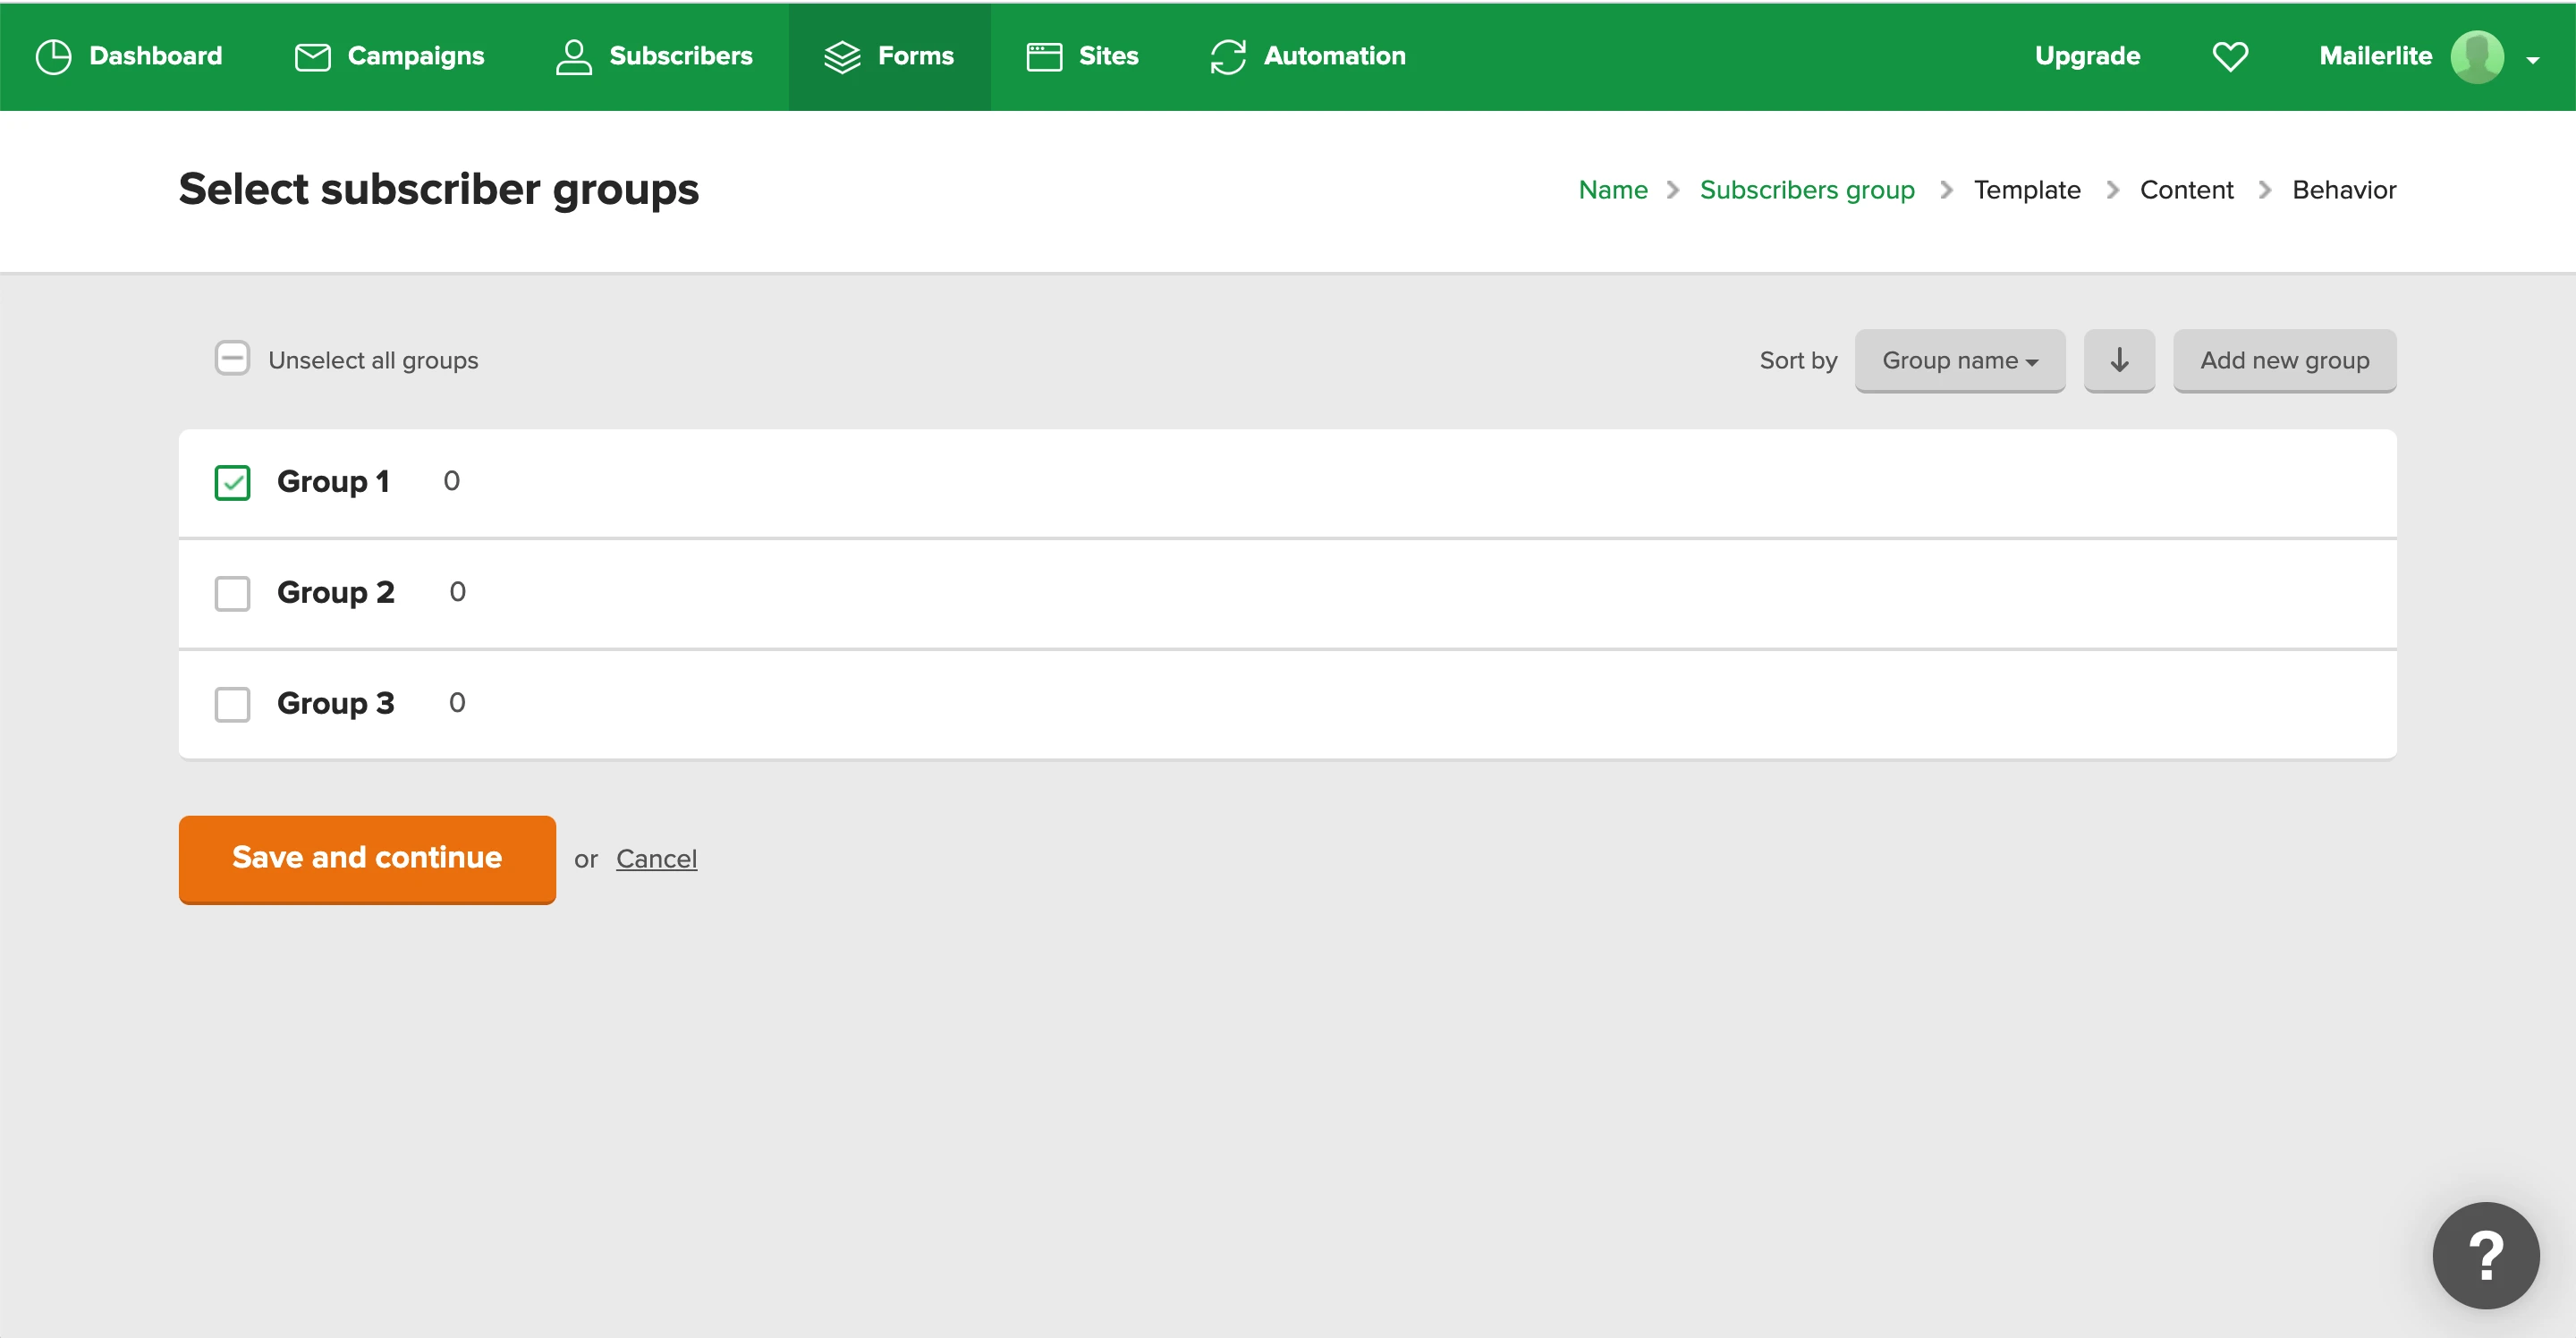Open the Group name sort dropdown

click(x=1959, y=360)
